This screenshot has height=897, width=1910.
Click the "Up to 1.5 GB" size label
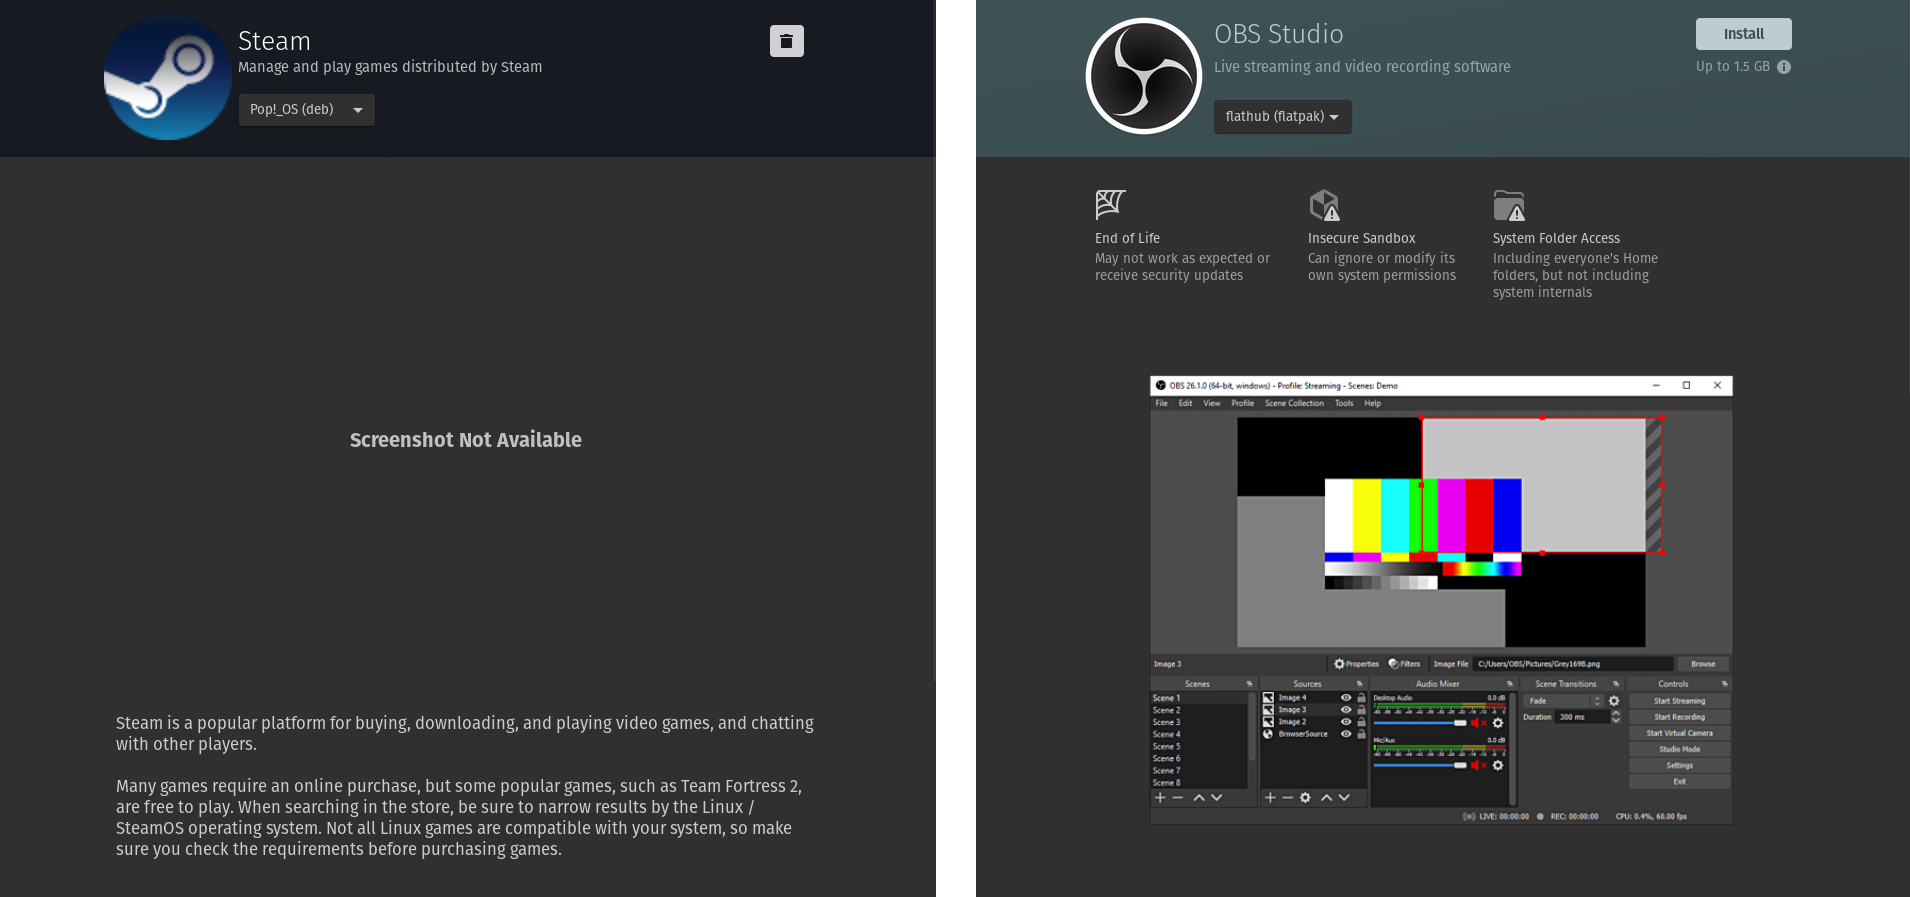pyautogui.click(x=1732, y=67)
